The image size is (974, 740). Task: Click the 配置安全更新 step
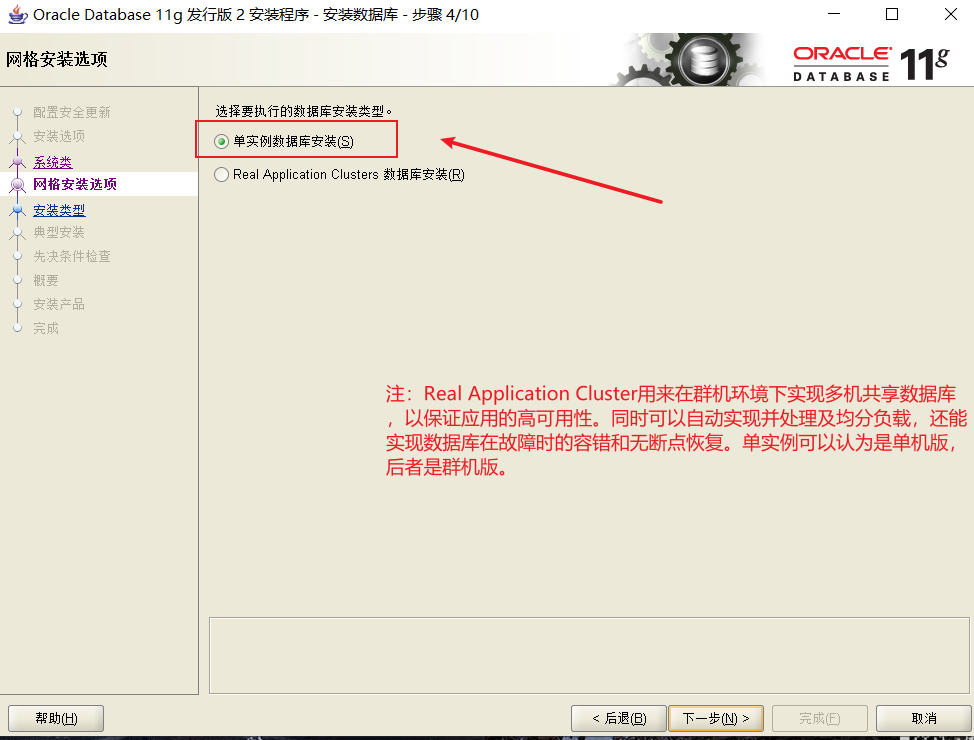click(x=71, y=112)
